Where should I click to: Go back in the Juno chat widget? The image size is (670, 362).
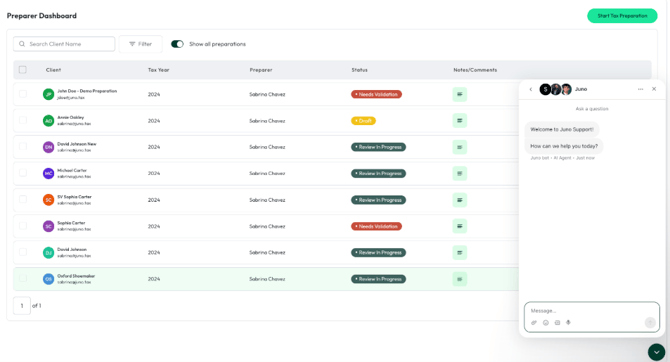[531, 89]
